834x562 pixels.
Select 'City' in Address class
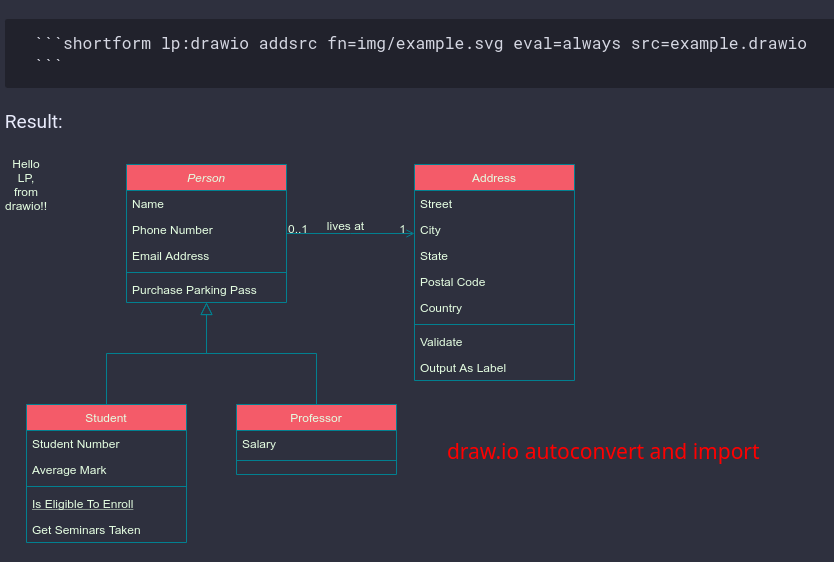(x=430, y=230)
